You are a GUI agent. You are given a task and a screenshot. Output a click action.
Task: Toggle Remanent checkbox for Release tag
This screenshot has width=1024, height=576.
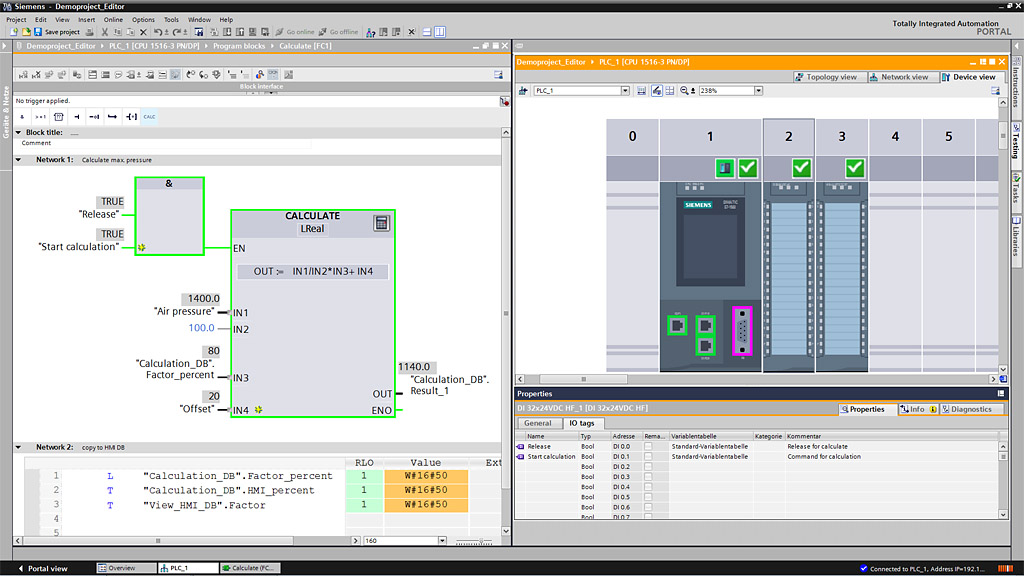click(x=648, y=446)
